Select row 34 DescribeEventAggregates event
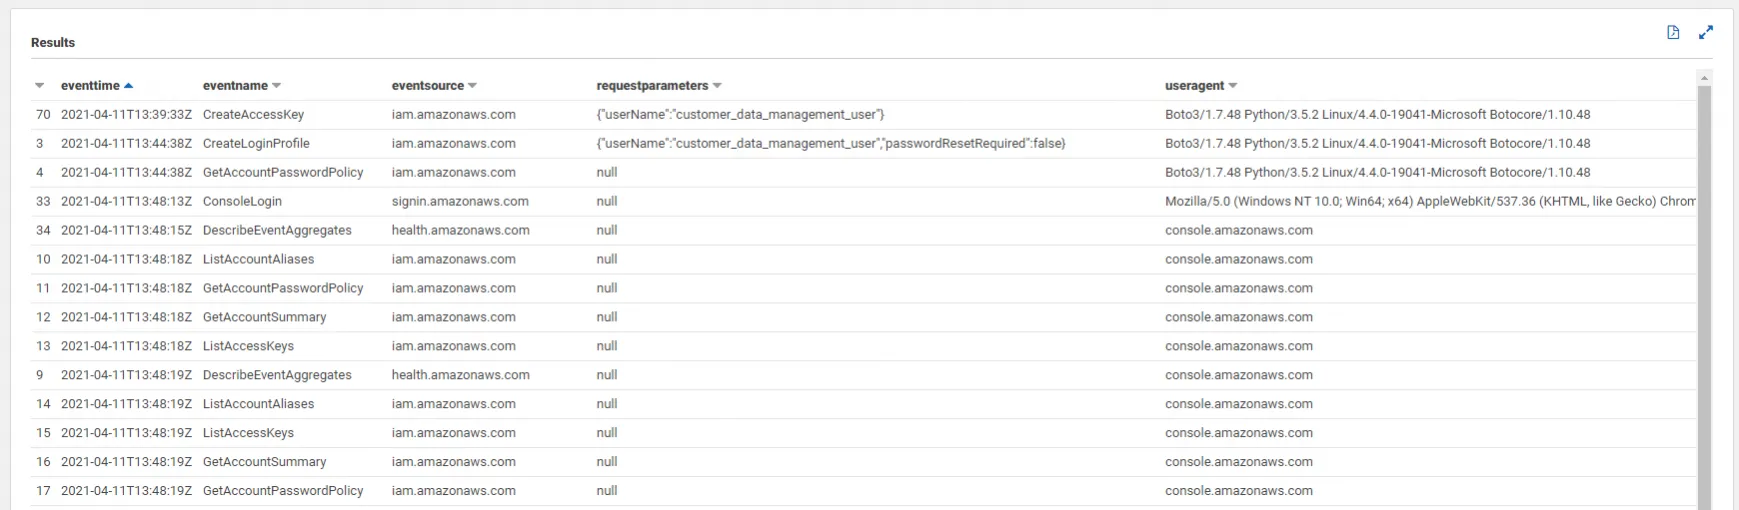This screenshot has width=1739, height=510. coord(863,231)
